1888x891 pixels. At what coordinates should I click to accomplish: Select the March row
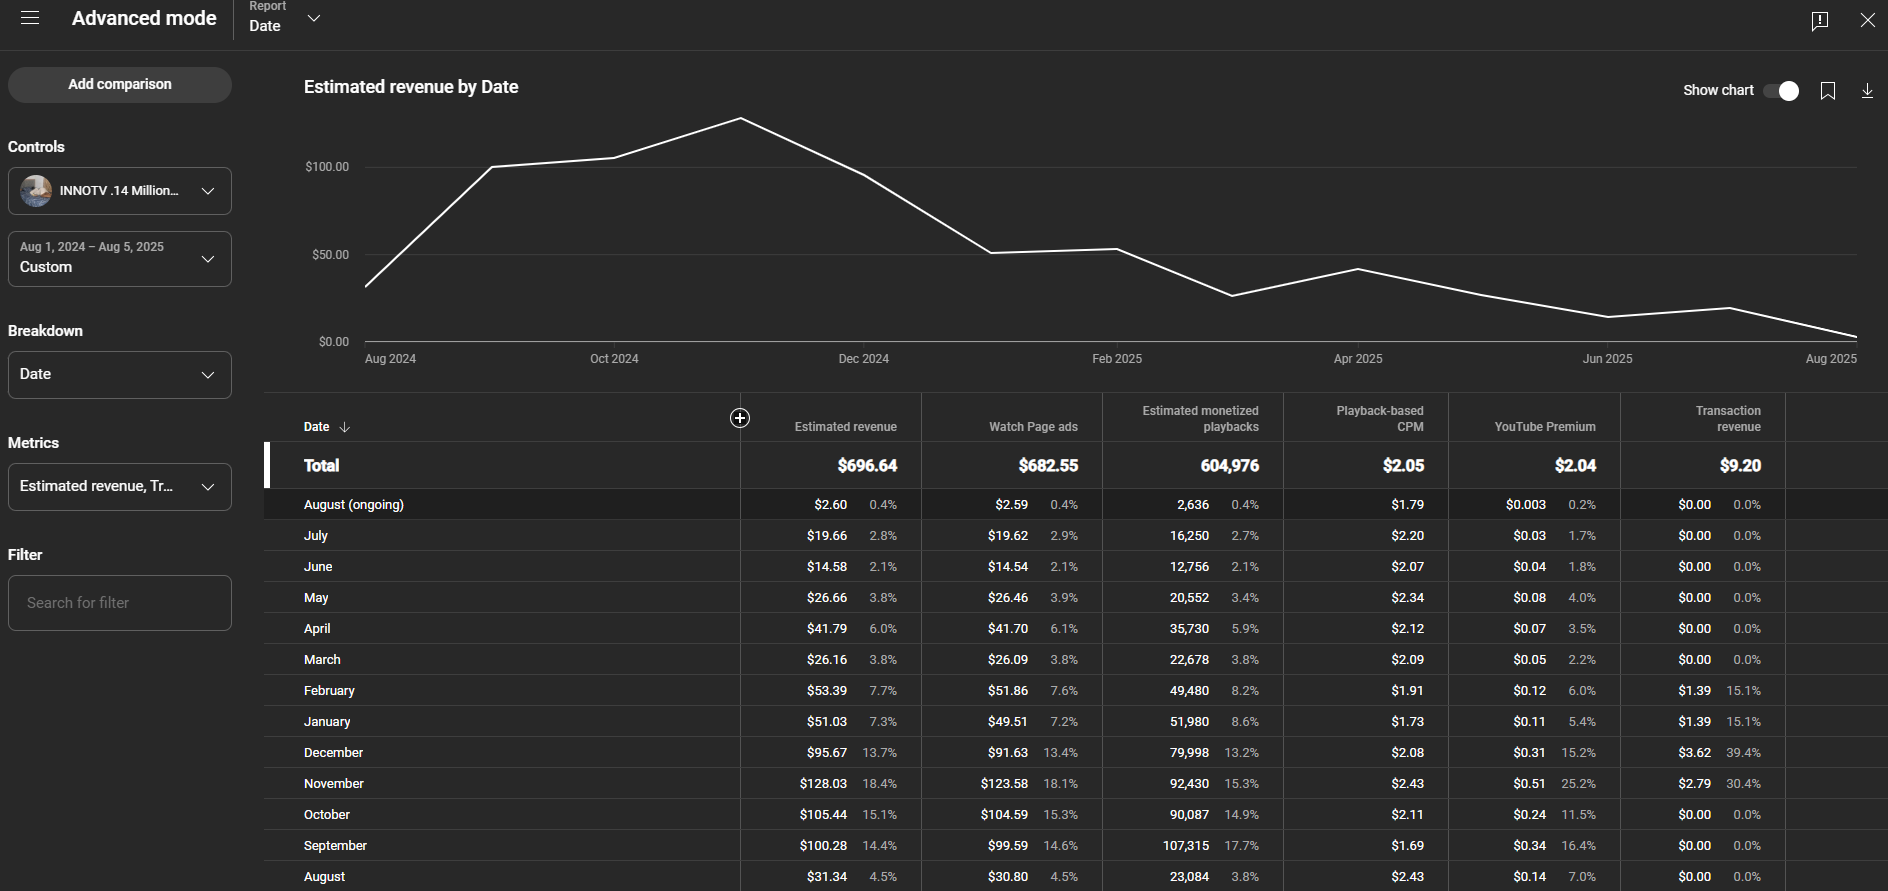click(x=1075, y=660)
